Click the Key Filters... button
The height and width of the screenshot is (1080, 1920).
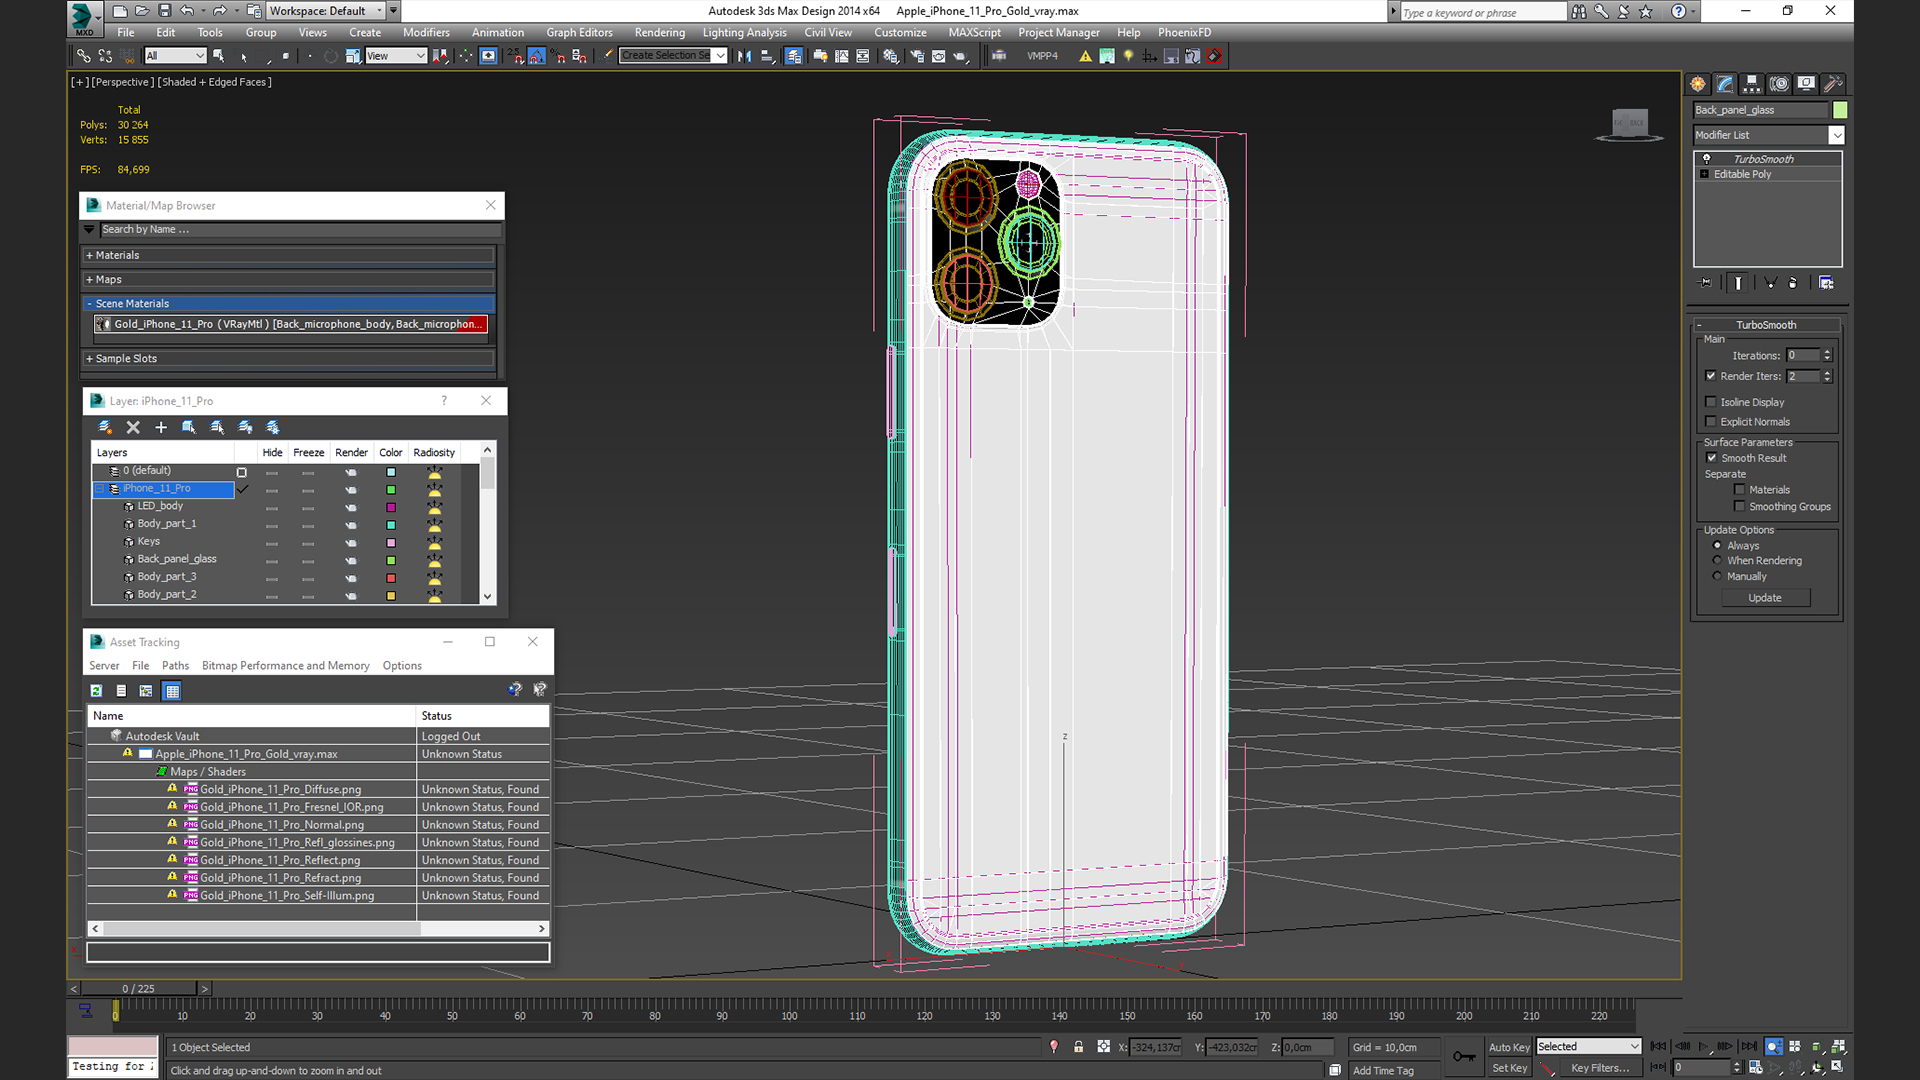pos(1599,1068)
